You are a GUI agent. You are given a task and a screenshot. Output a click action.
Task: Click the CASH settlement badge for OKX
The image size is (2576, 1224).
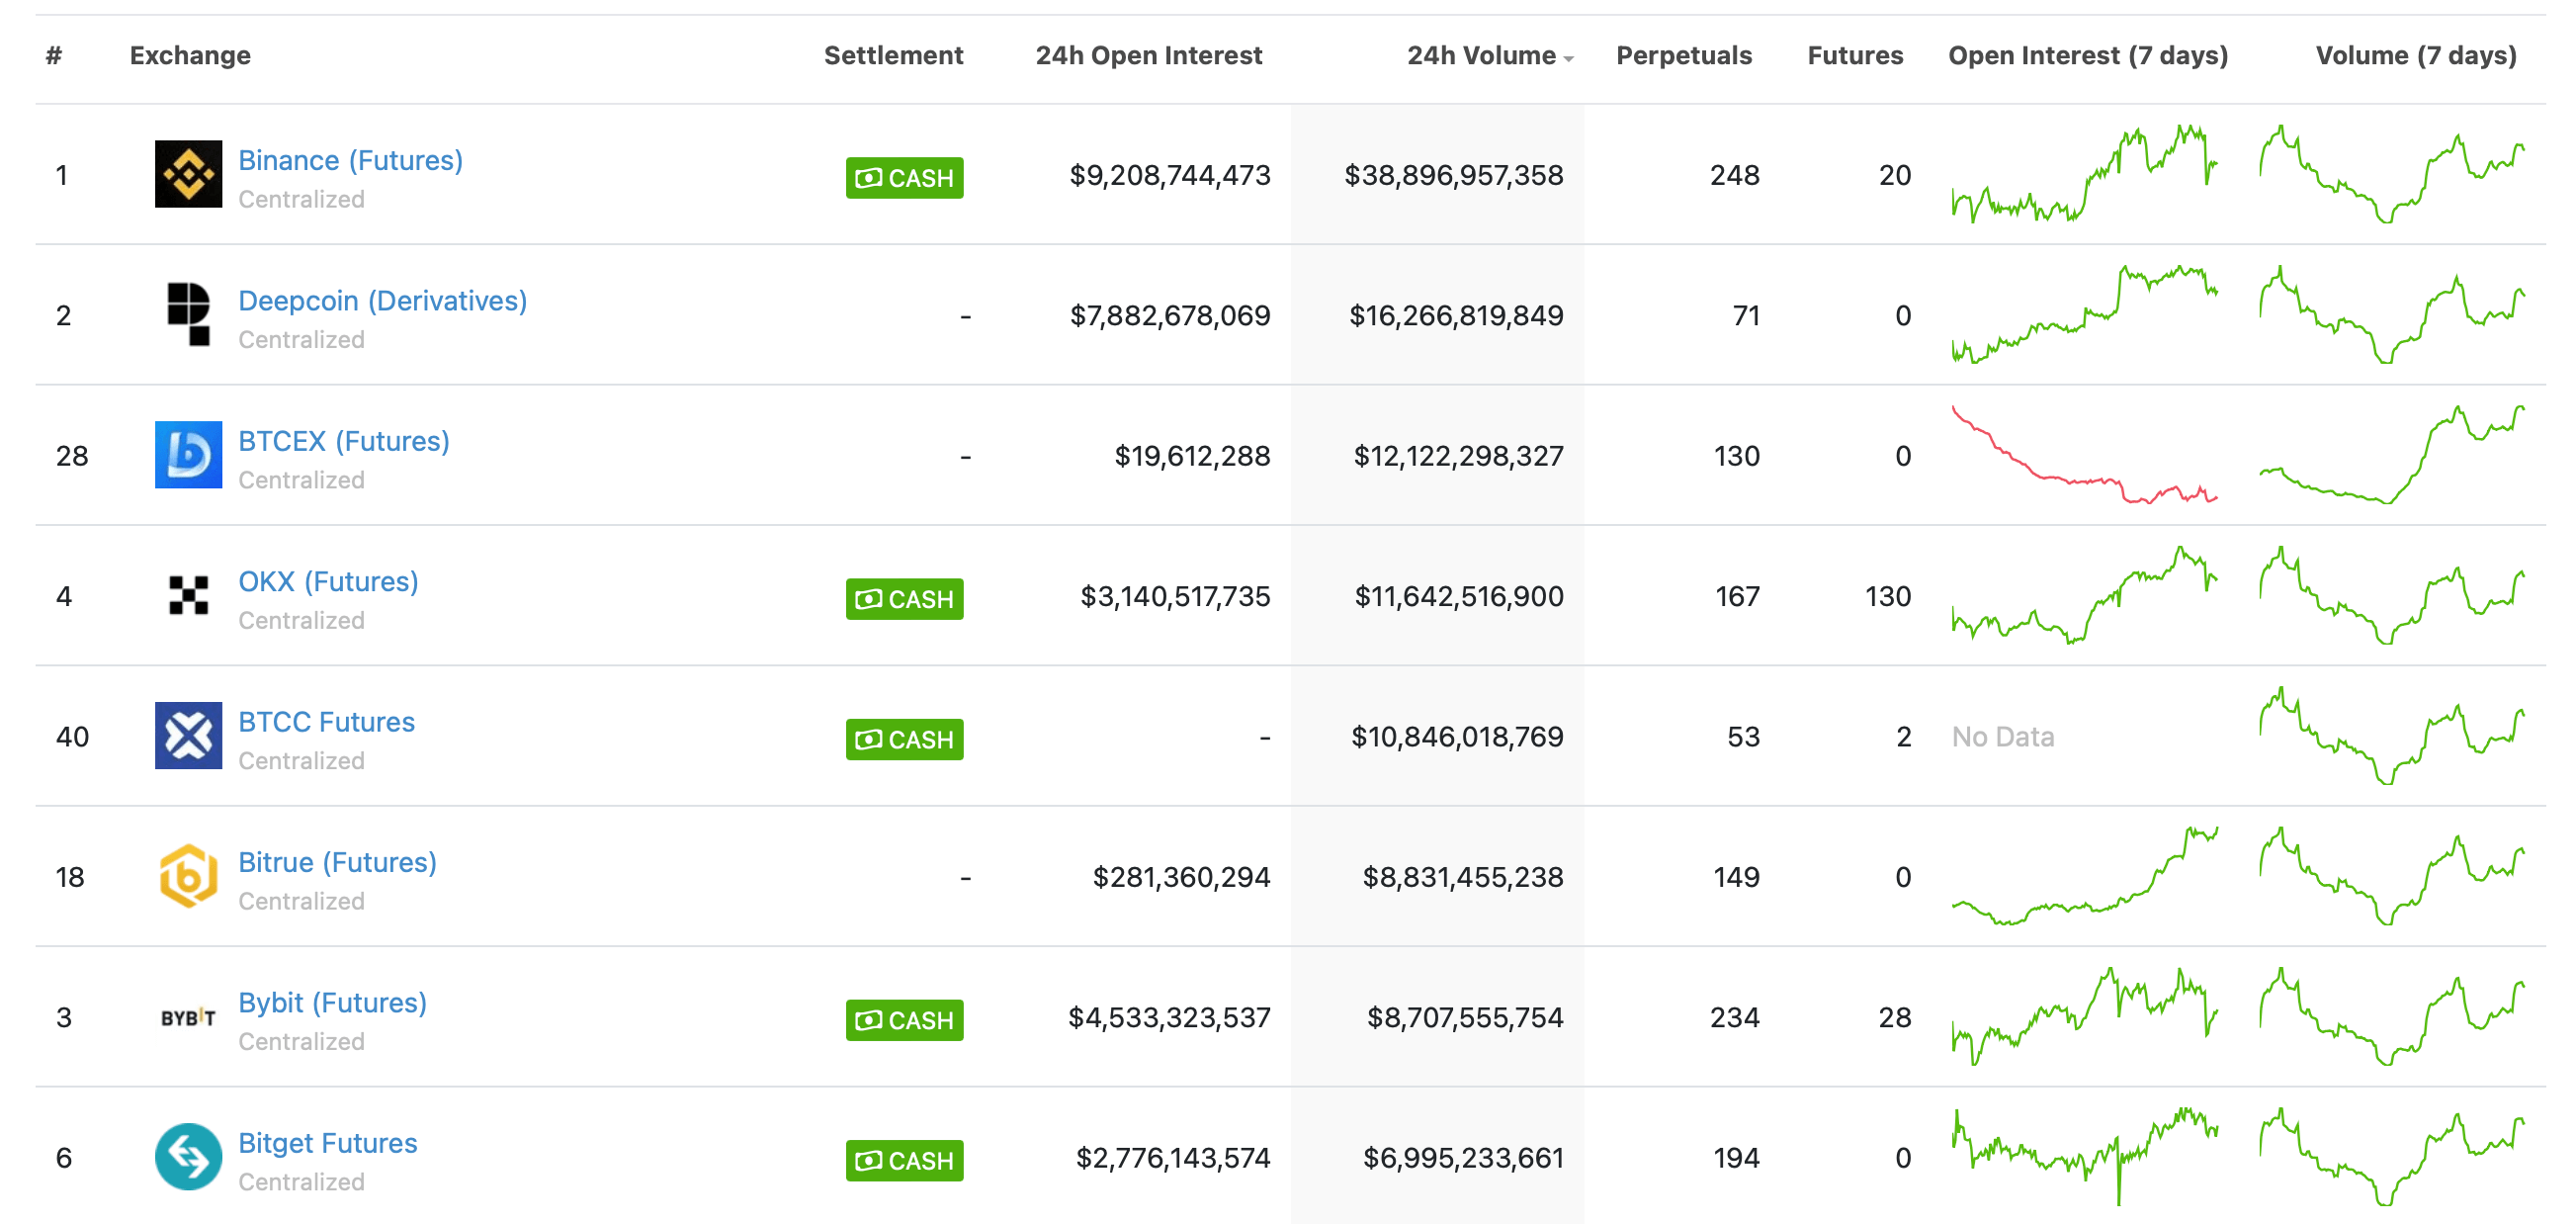904,599
